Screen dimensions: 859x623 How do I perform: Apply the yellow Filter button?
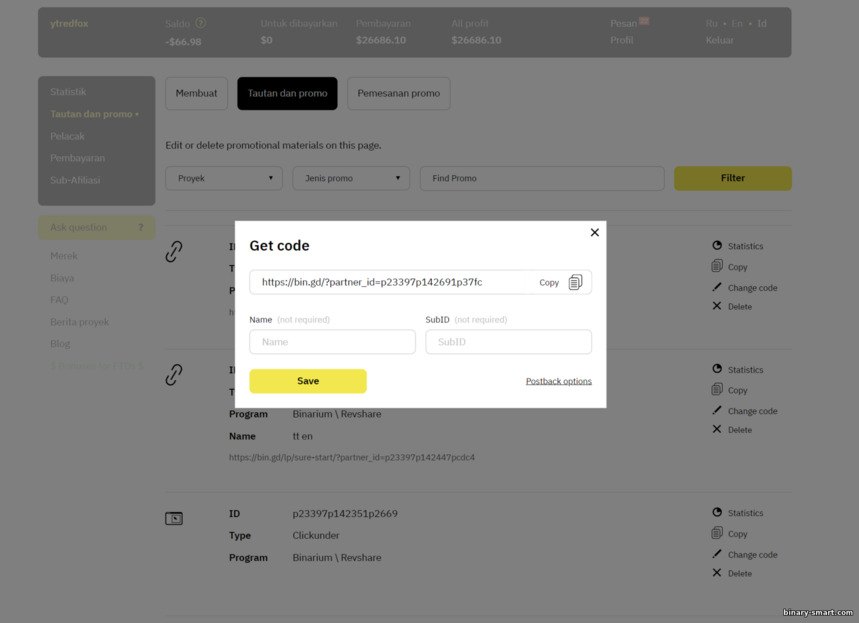tap(732, 178)
